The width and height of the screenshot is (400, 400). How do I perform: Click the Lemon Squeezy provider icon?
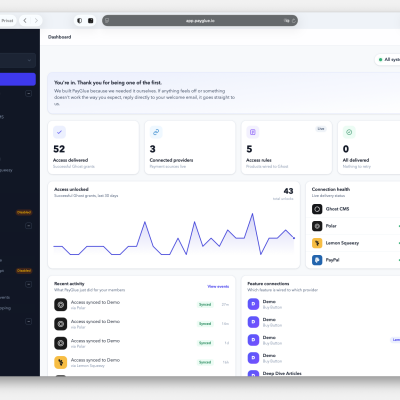click(x=317, y=243)
